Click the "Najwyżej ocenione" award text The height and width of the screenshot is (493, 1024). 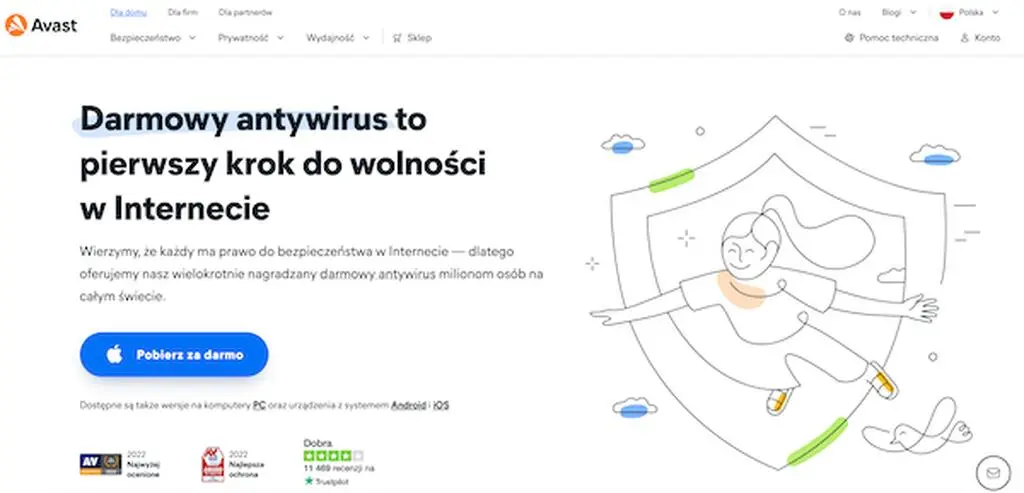pos(144,469)
